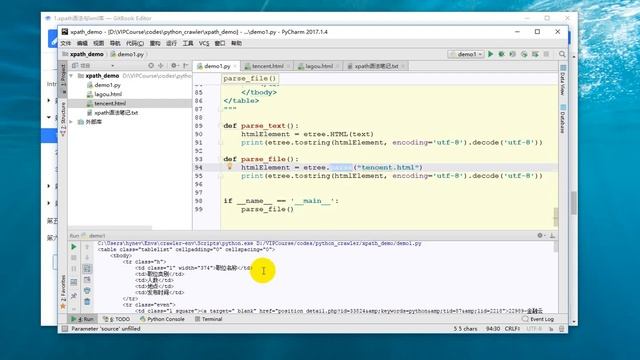Viewport: 640px width, 360px height.
Task: Click scroll-from-source icon in Project panel
Action: [x=151, y=65]
